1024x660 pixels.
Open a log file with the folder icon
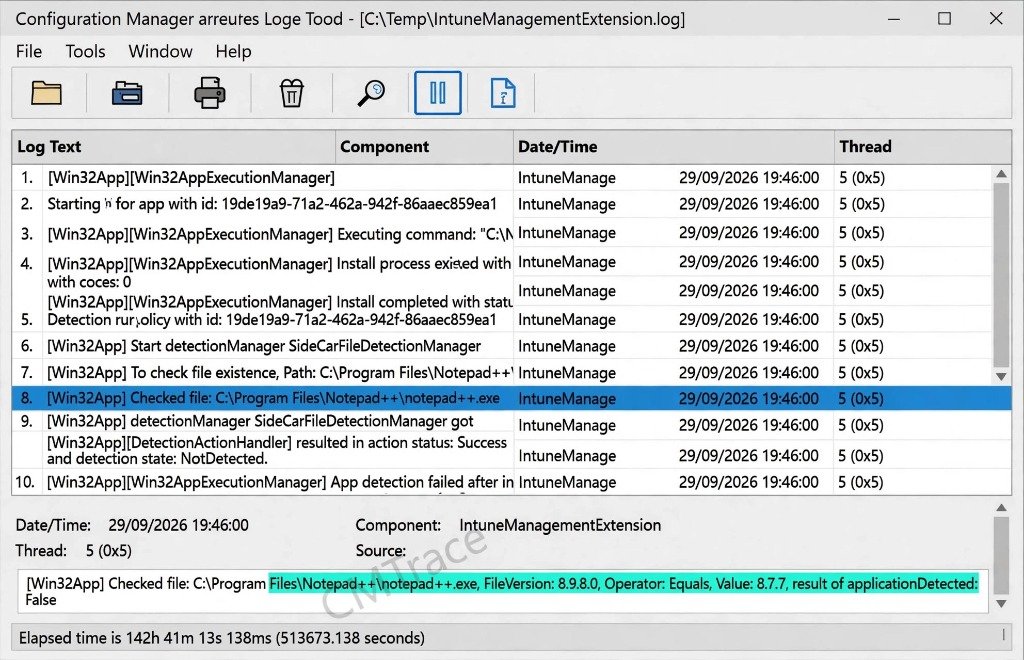[x=46, y=93]
